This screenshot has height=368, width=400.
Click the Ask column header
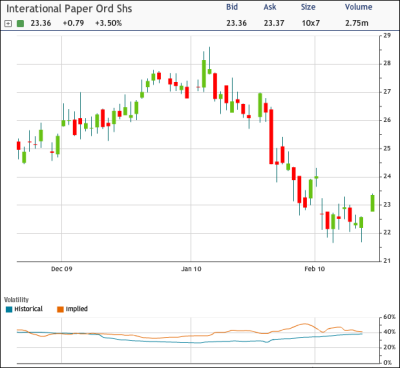coord(270,7)
